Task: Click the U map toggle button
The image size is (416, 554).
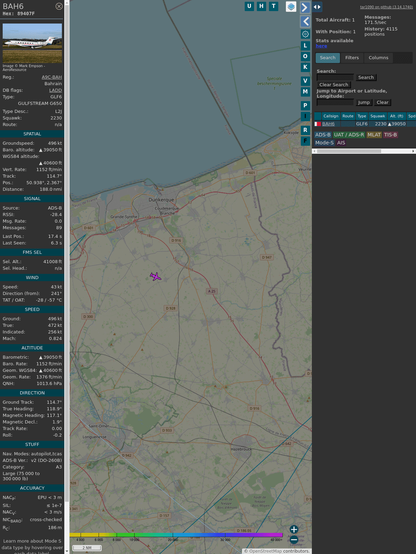Action: point(249,6)
